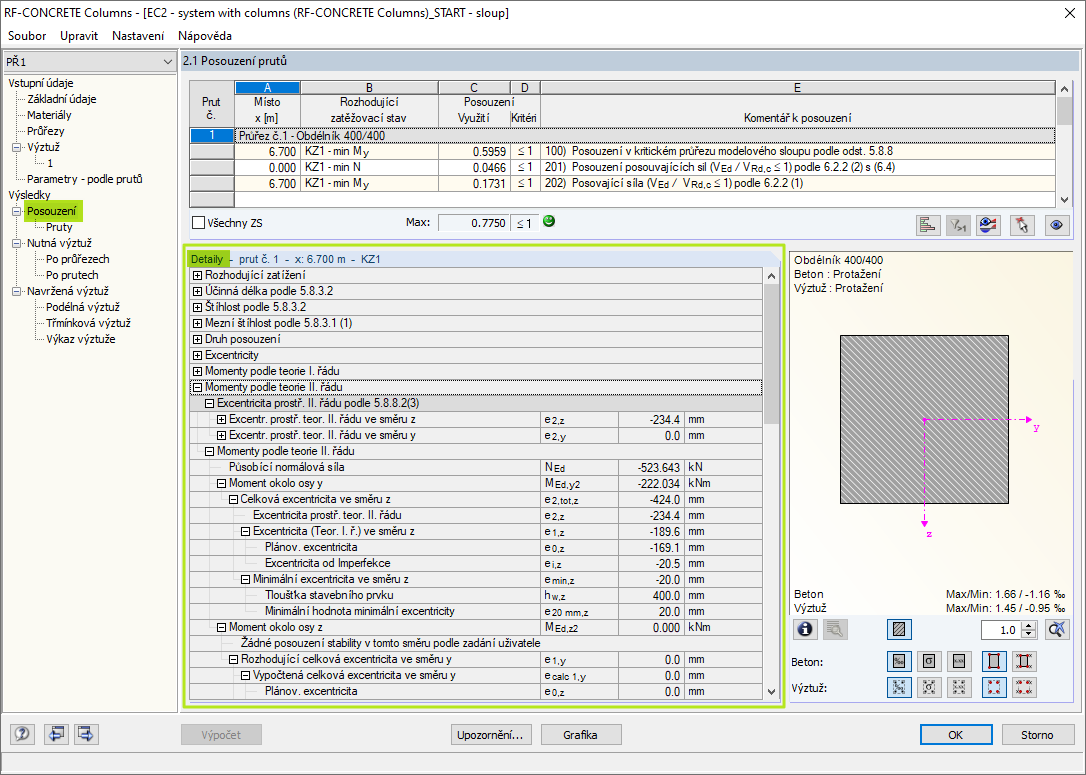Image resolution: width=1086 pixels, height=775 pixels.
Task: Show concrete stress sigma icon
Action: pos(929,661)
